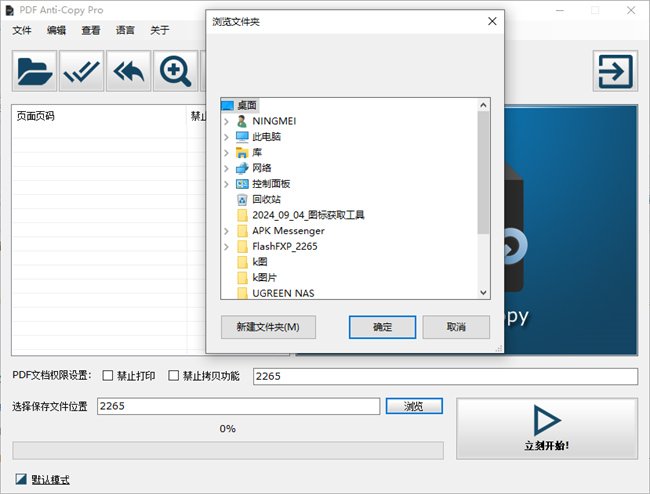Viewport: 650px width, 494px height.
Task: Click the 取消 cancel button
Action: 456,327
